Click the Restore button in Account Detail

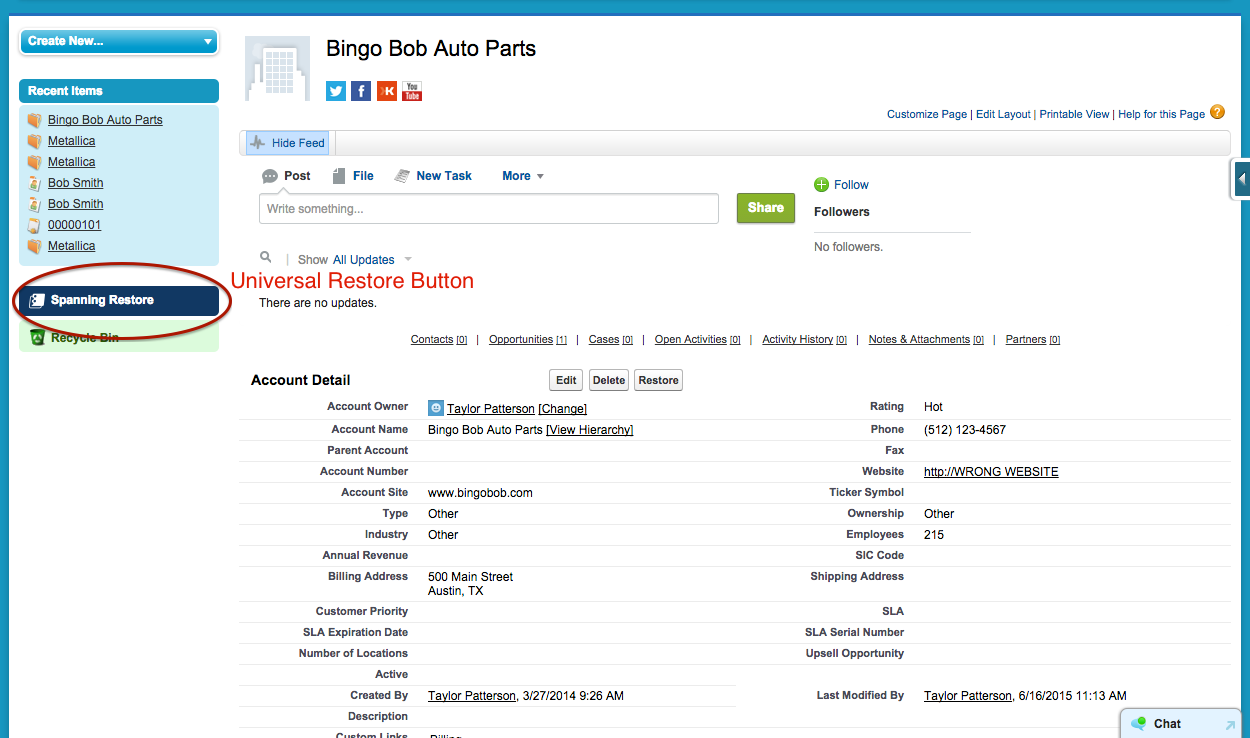coord(658,380)
